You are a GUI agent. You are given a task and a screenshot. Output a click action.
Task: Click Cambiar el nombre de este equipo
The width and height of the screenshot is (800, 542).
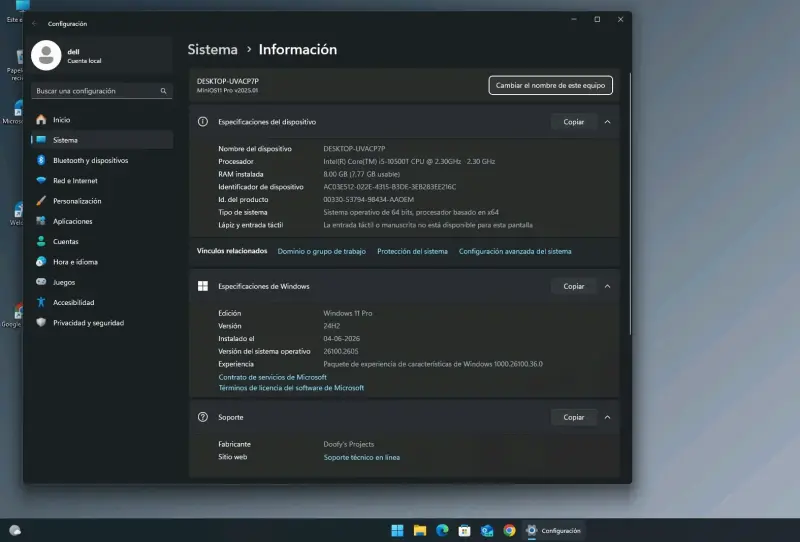(x=551, y=85)
